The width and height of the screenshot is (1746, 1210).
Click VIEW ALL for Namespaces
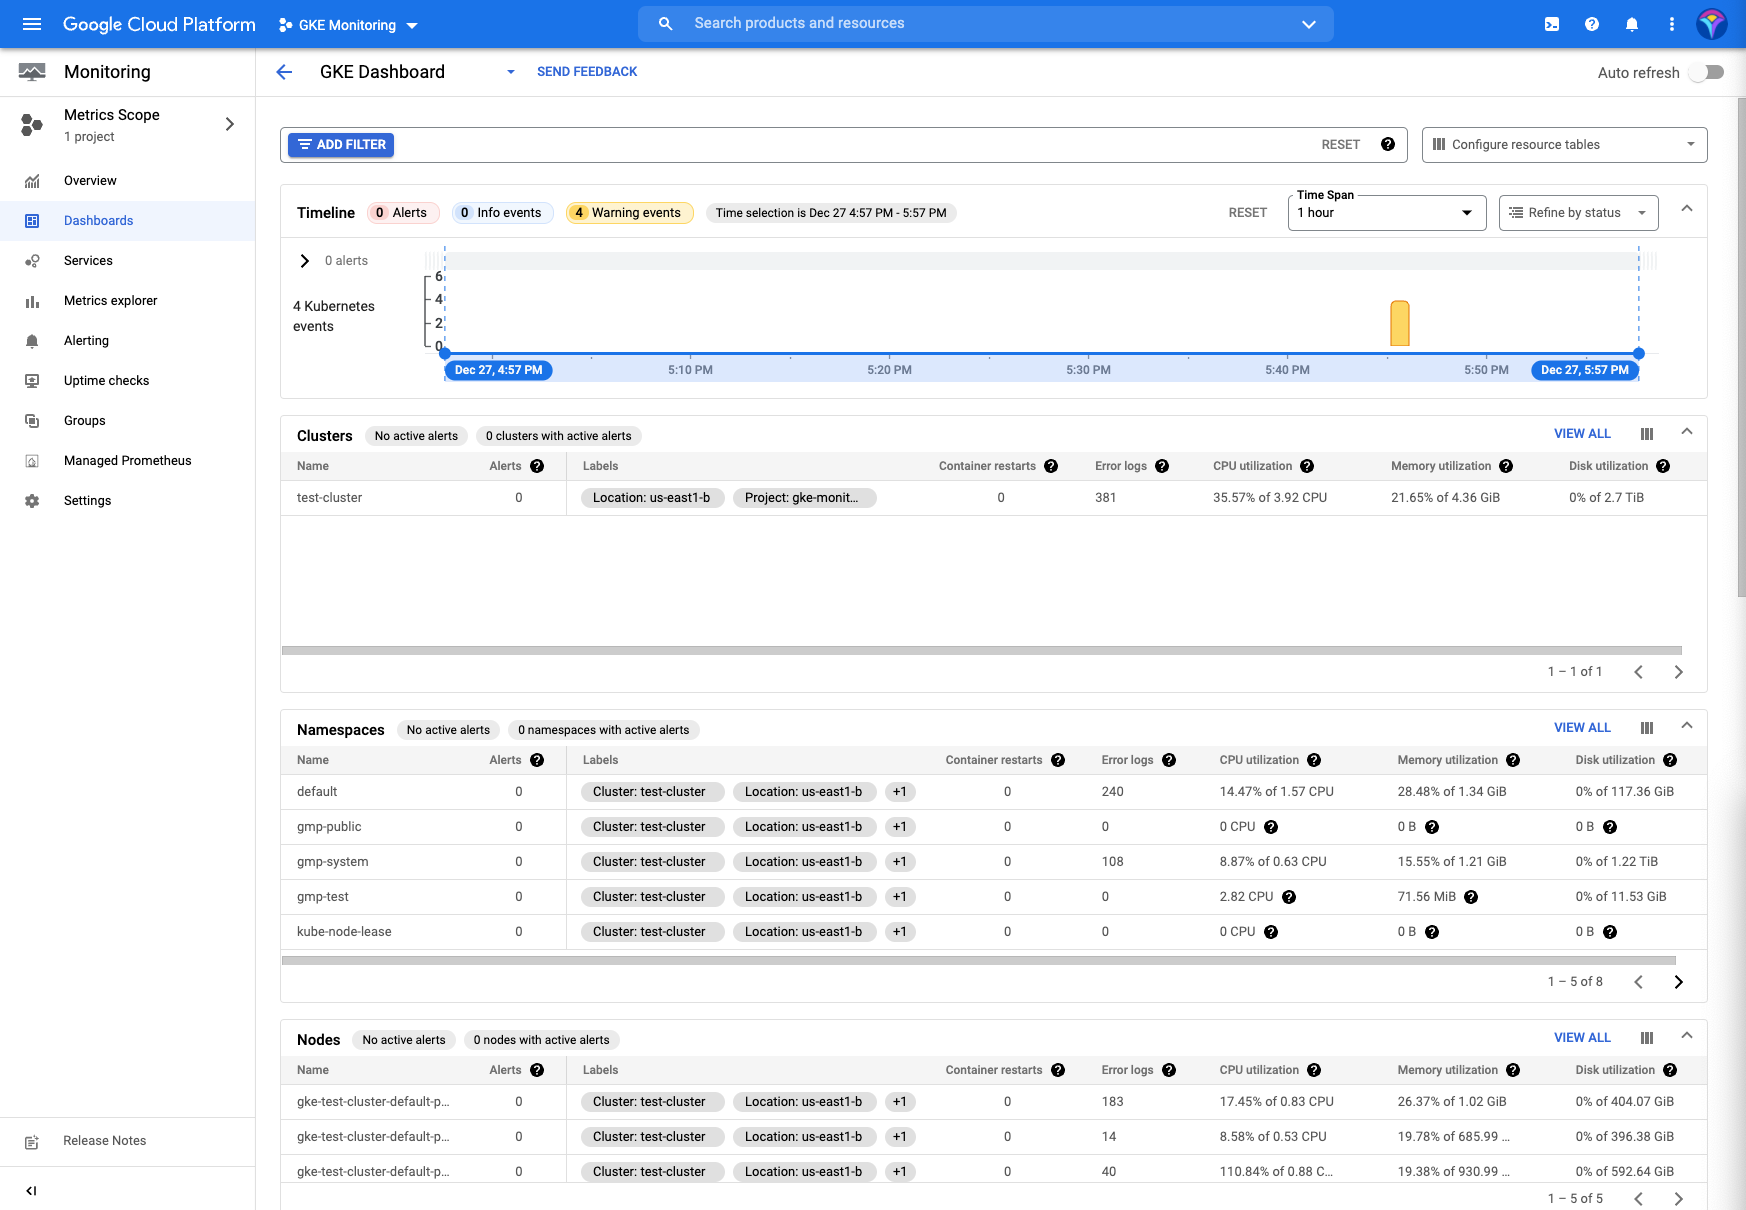1582,728
